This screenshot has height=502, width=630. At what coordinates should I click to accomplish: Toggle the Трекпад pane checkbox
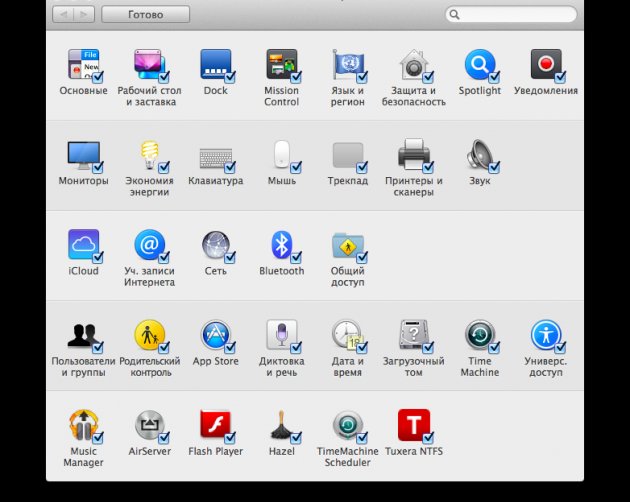[362, 166]
